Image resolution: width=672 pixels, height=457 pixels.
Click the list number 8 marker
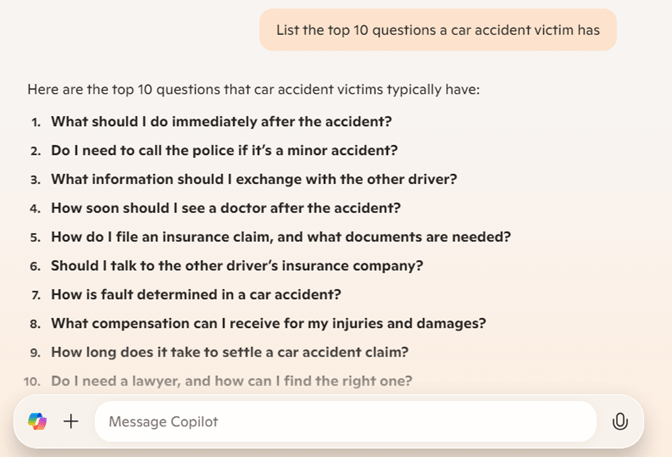tap(36, 324)
